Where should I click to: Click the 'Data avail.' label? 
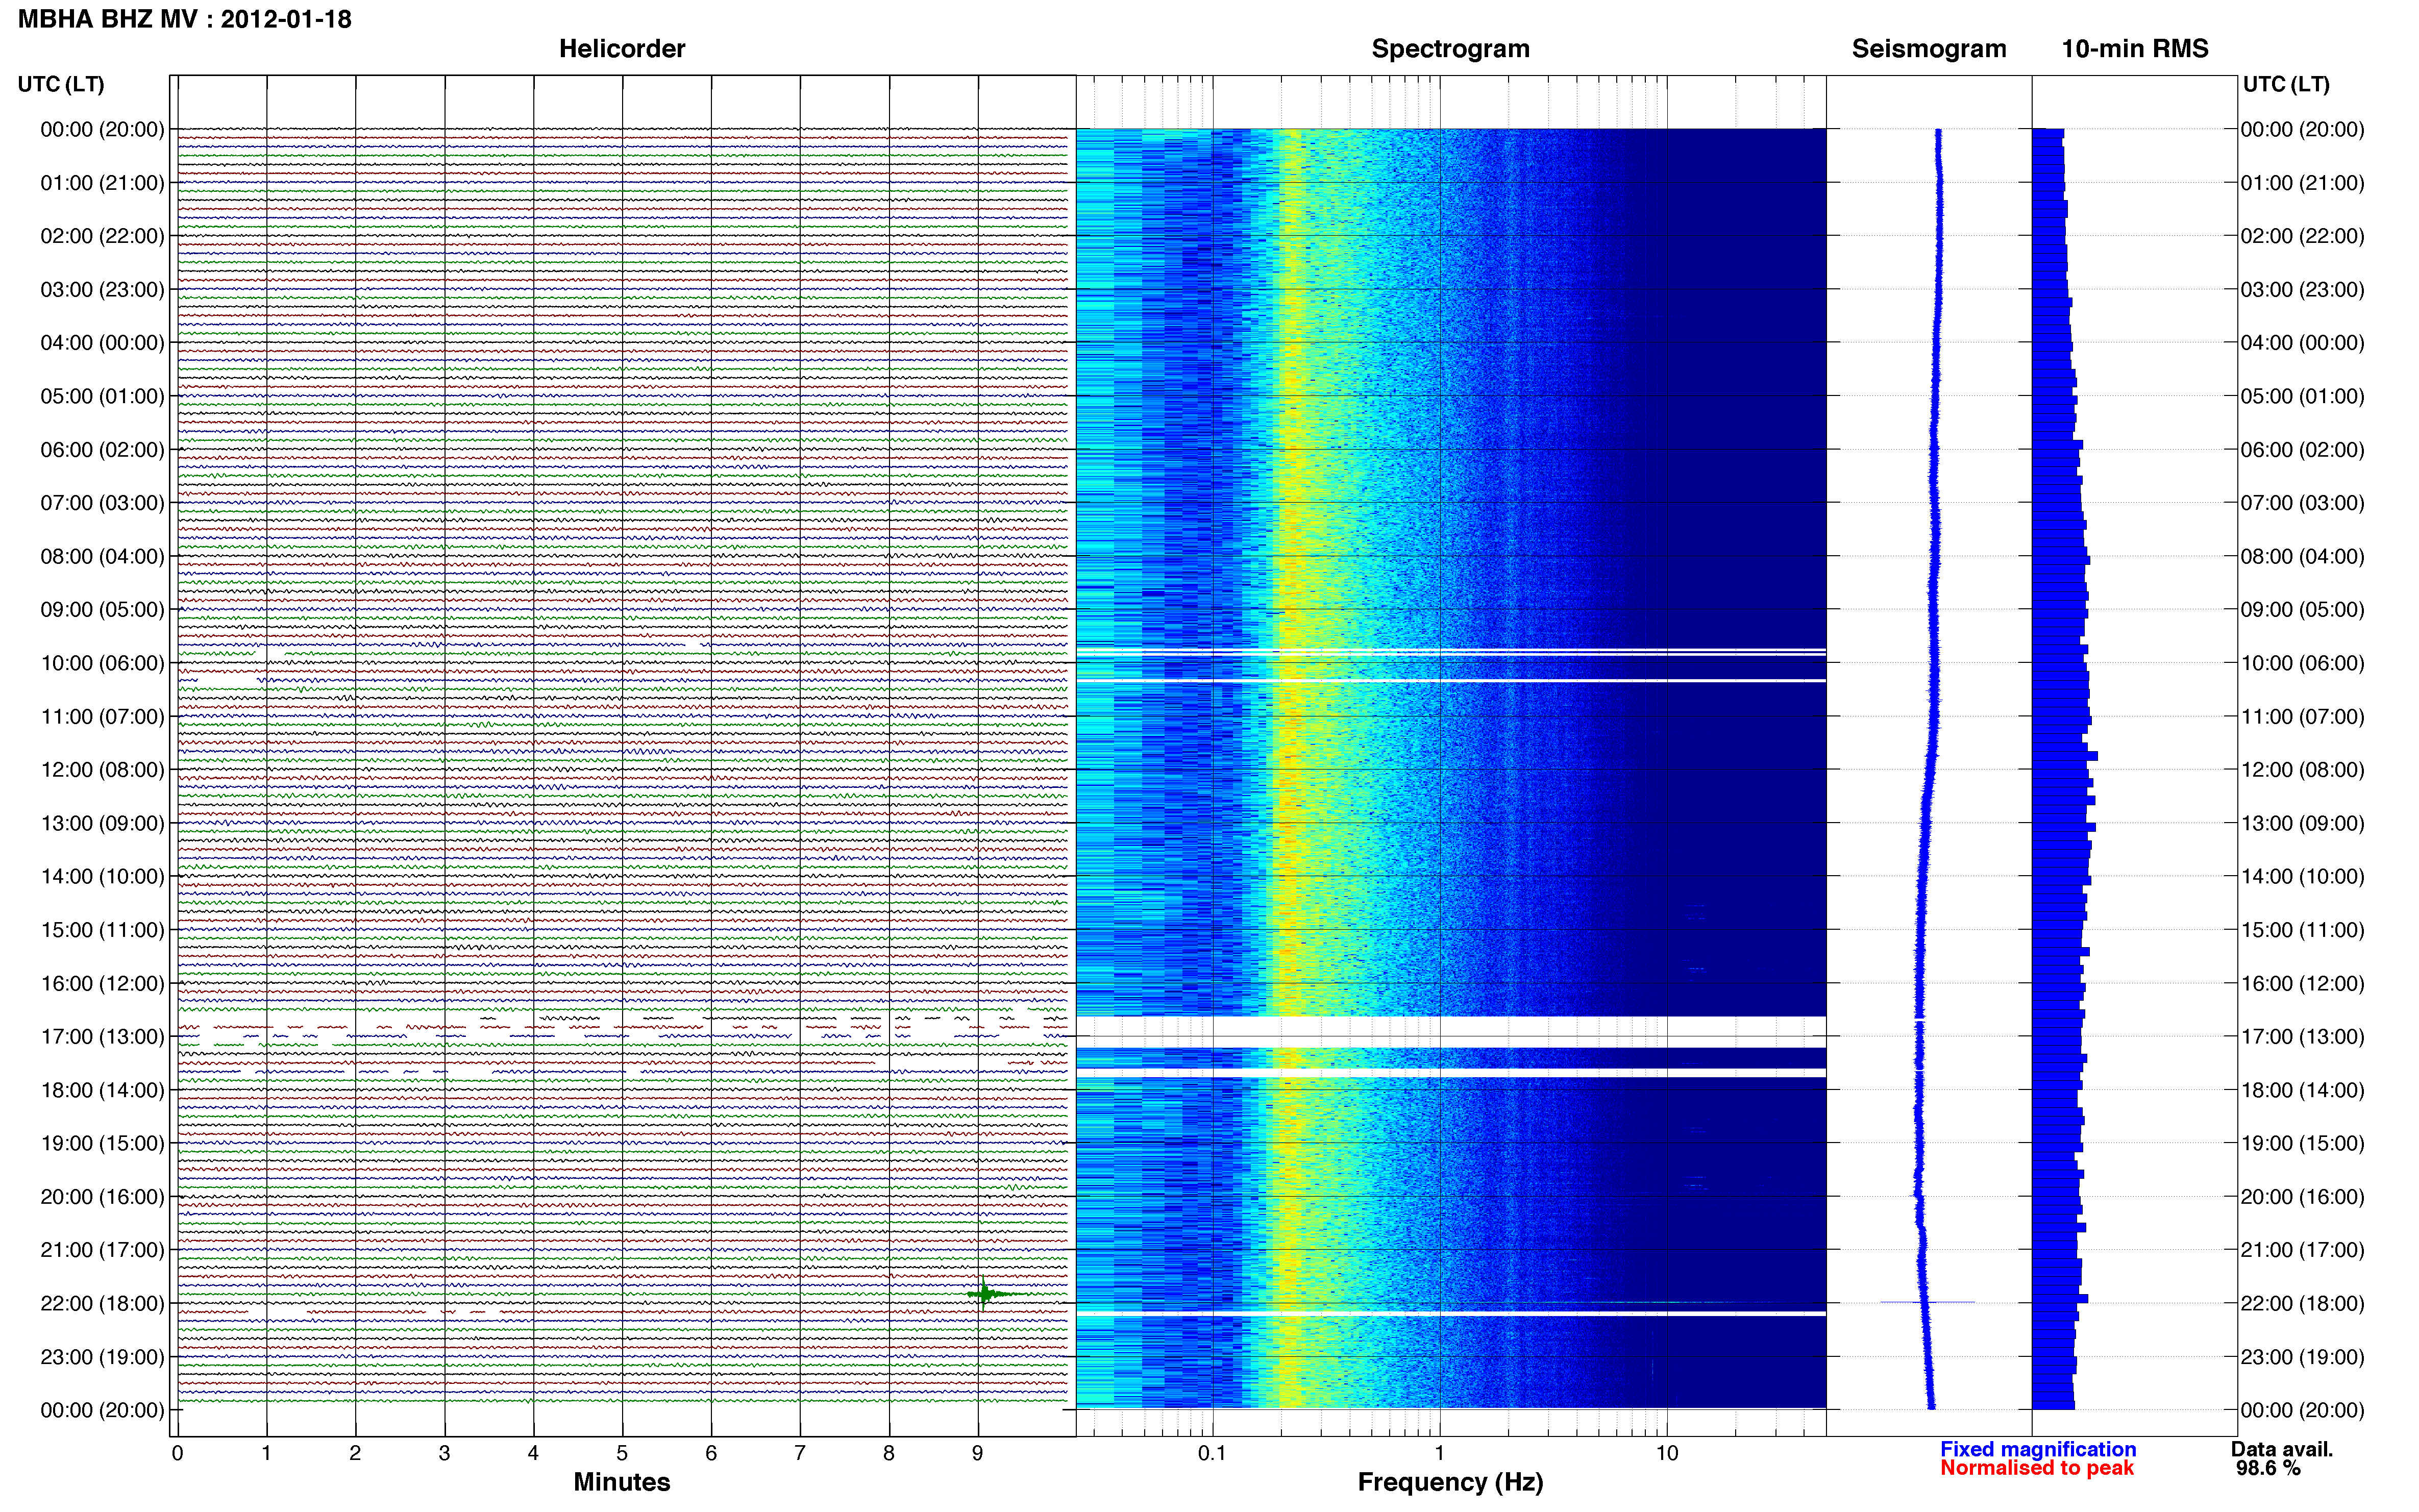[x=2282, y=1449]
